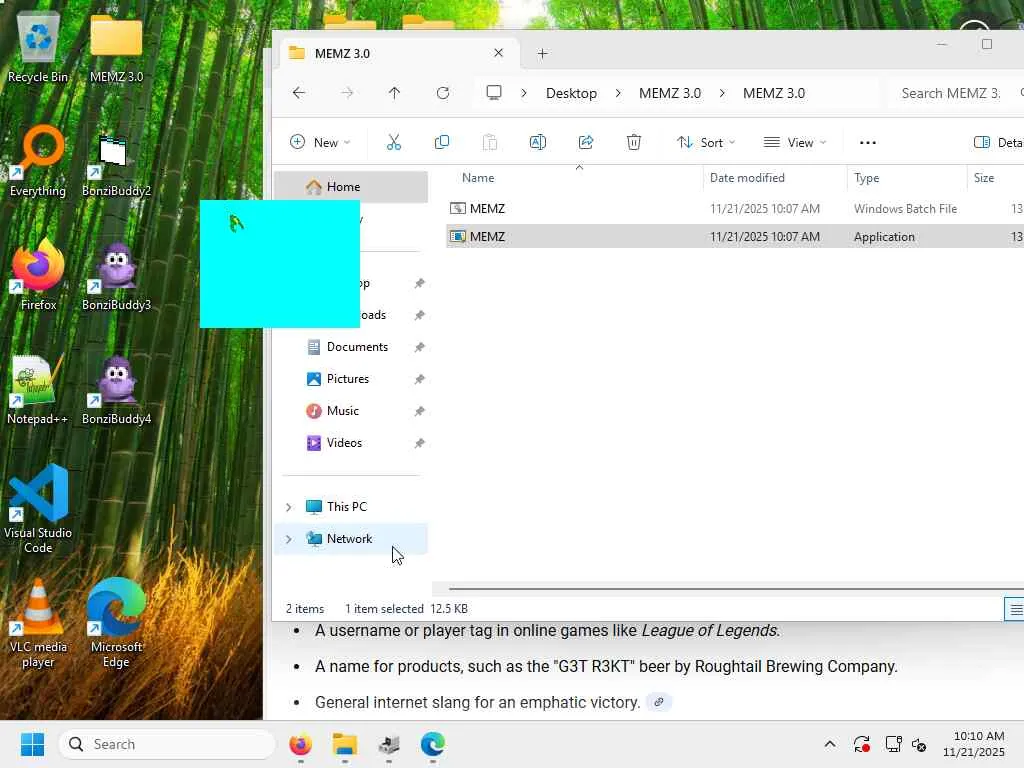Viewport: 1024px width, 768px height.
Task: Show hidden system tray icons
Action: point(830,744)
